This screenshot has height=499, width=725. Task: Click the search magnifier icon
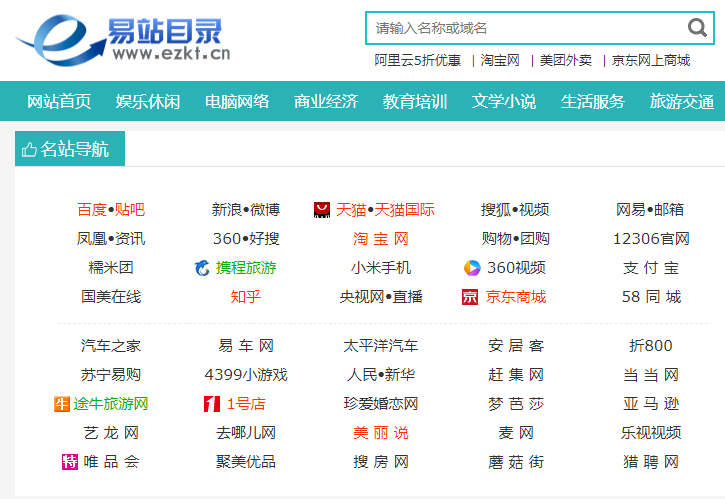[697, 28]
